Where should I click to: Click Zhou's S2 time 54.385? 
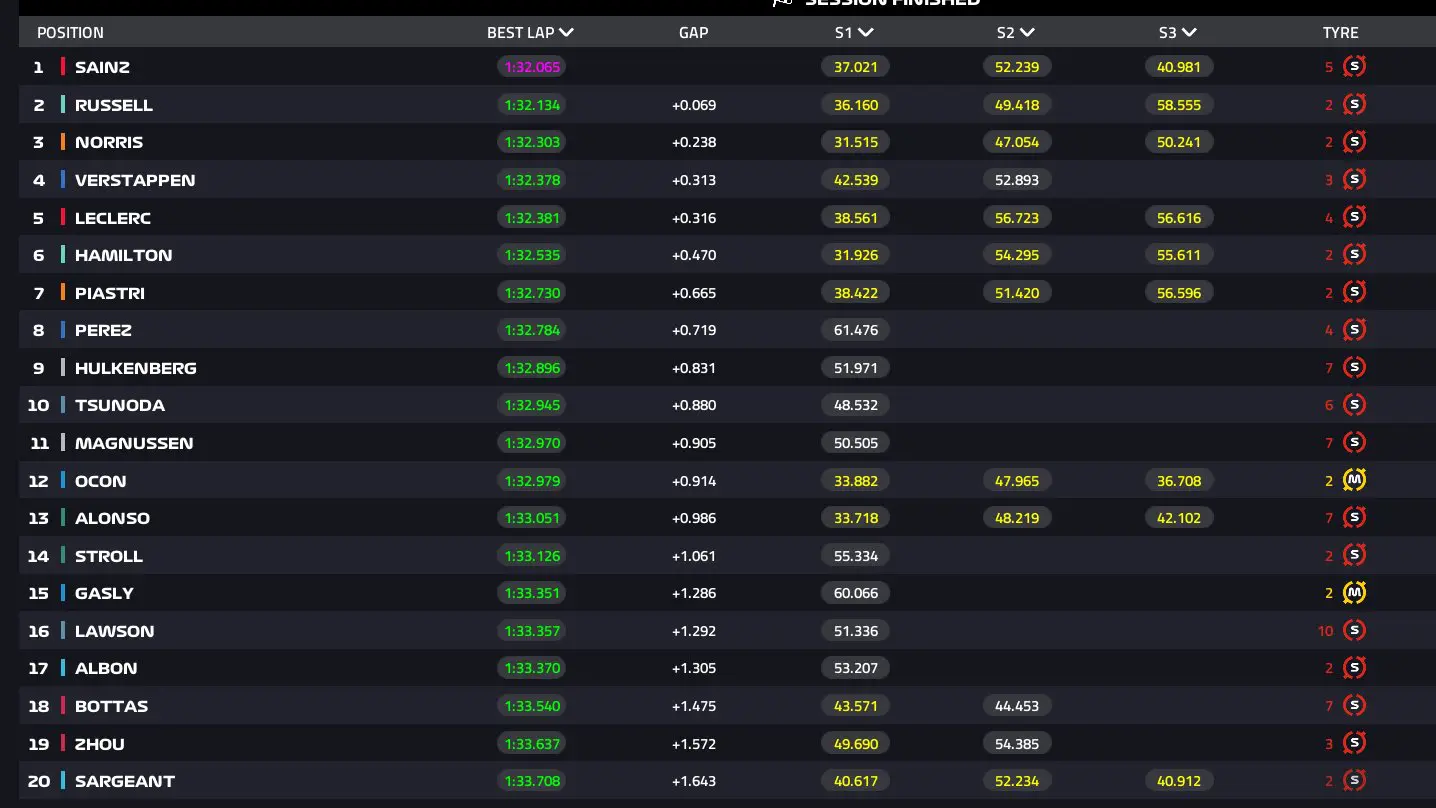click(1017, 743)
